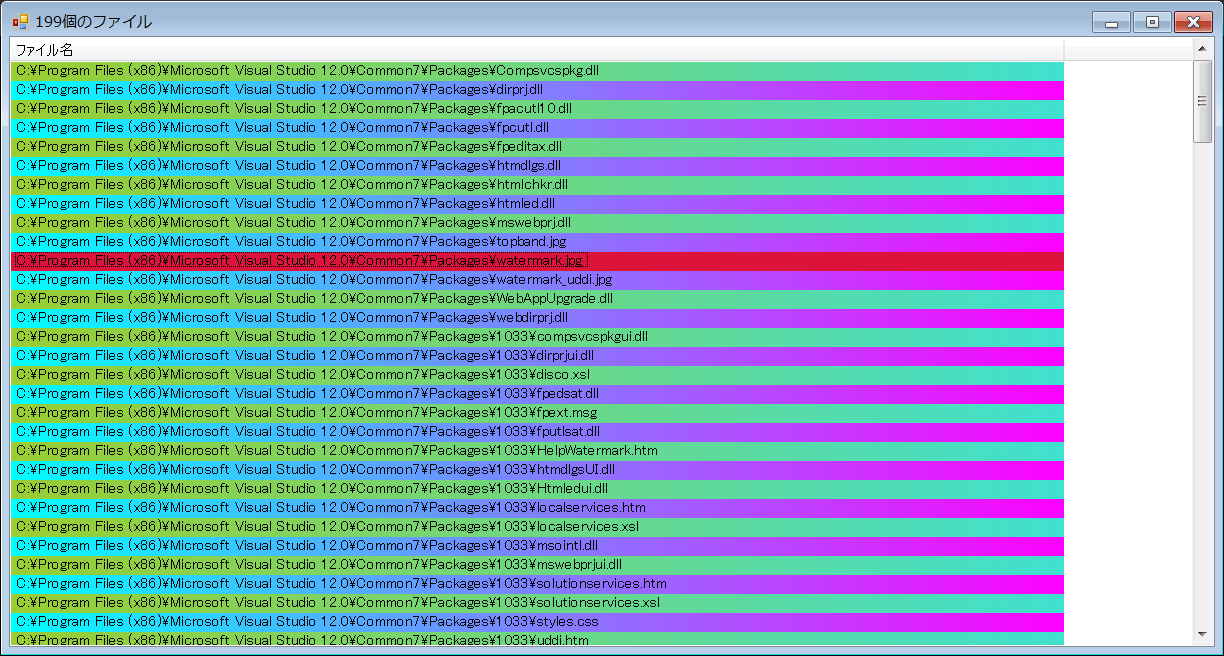Select the watermark_uddi.jpg row
This screenshot has width=1224, height=656.
coord(537,280)
